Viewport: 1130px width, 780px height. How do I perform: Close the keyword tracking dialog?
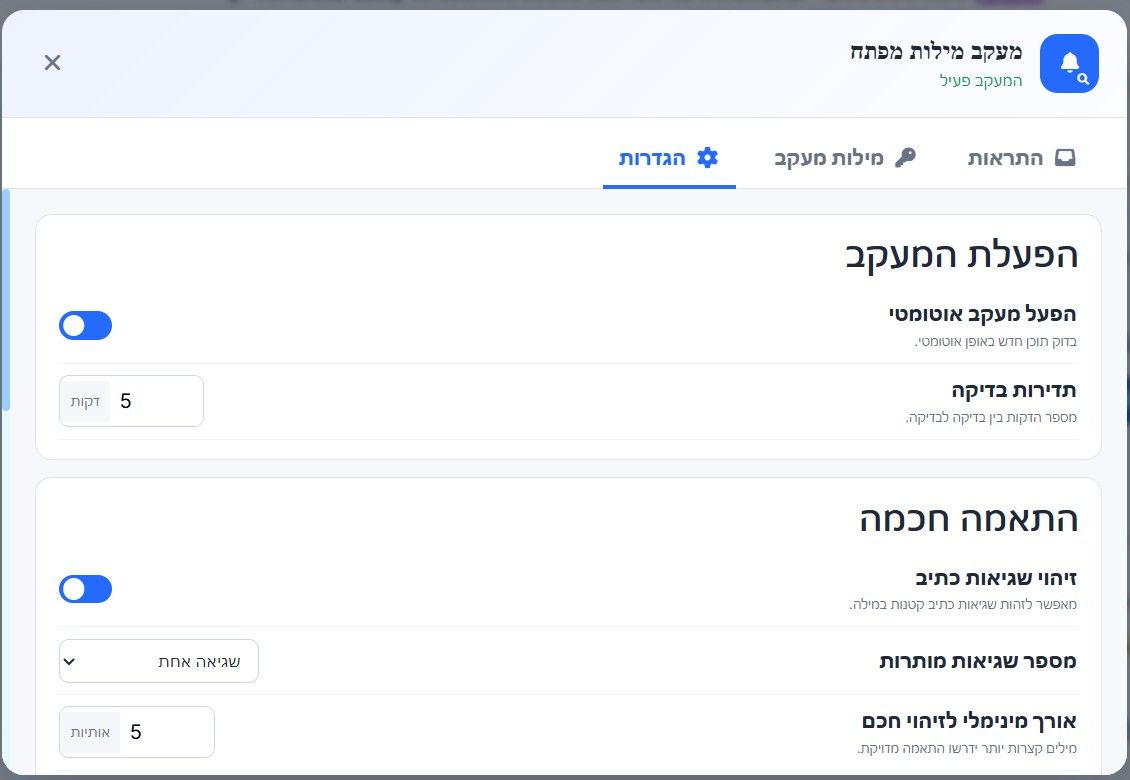(52, 63)
